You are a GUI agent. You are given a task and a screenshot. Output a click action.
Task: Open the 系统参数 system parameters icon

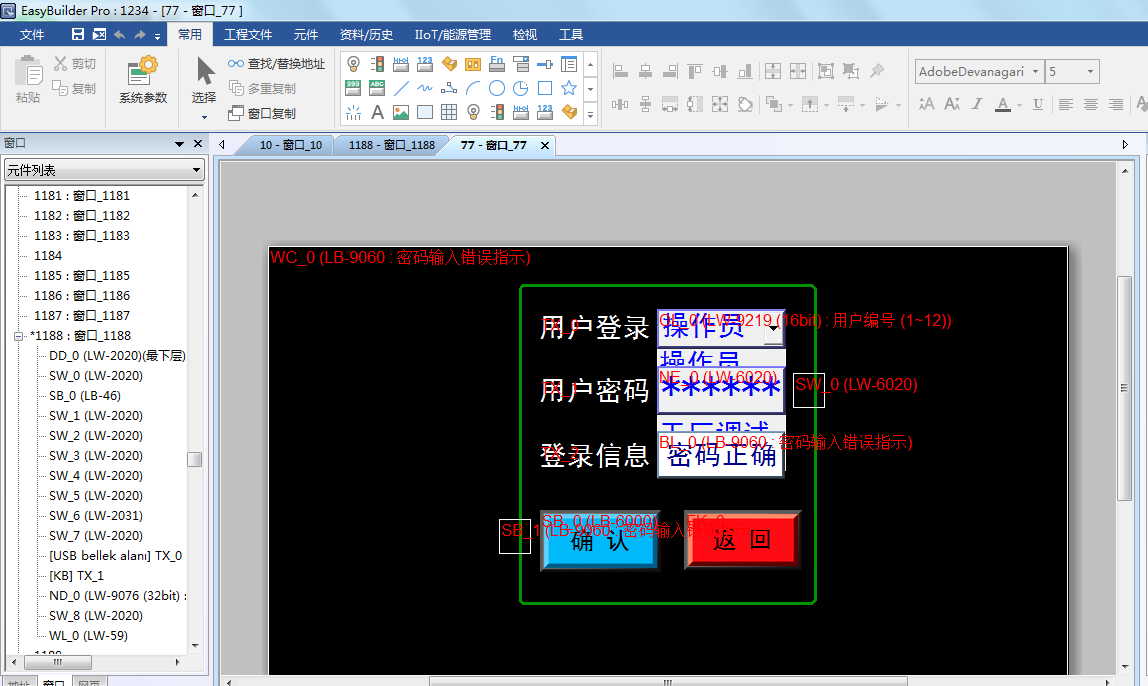(x=143, y=80)
